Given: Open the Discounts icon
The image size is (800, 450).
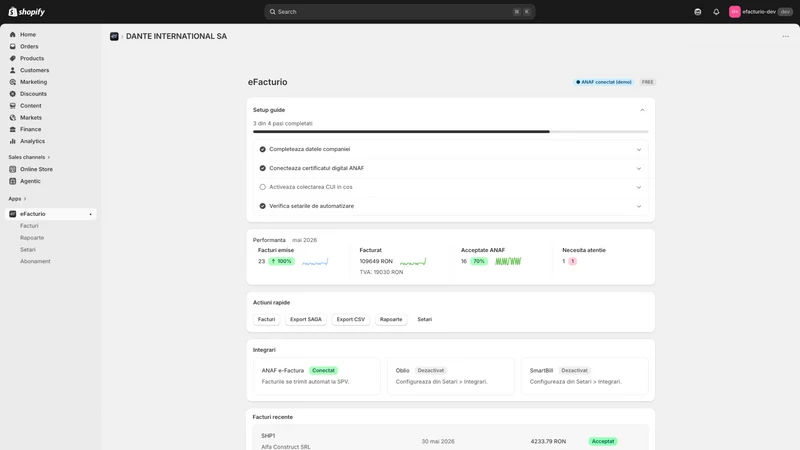Looking at the screenshot, I should (13, 94).
